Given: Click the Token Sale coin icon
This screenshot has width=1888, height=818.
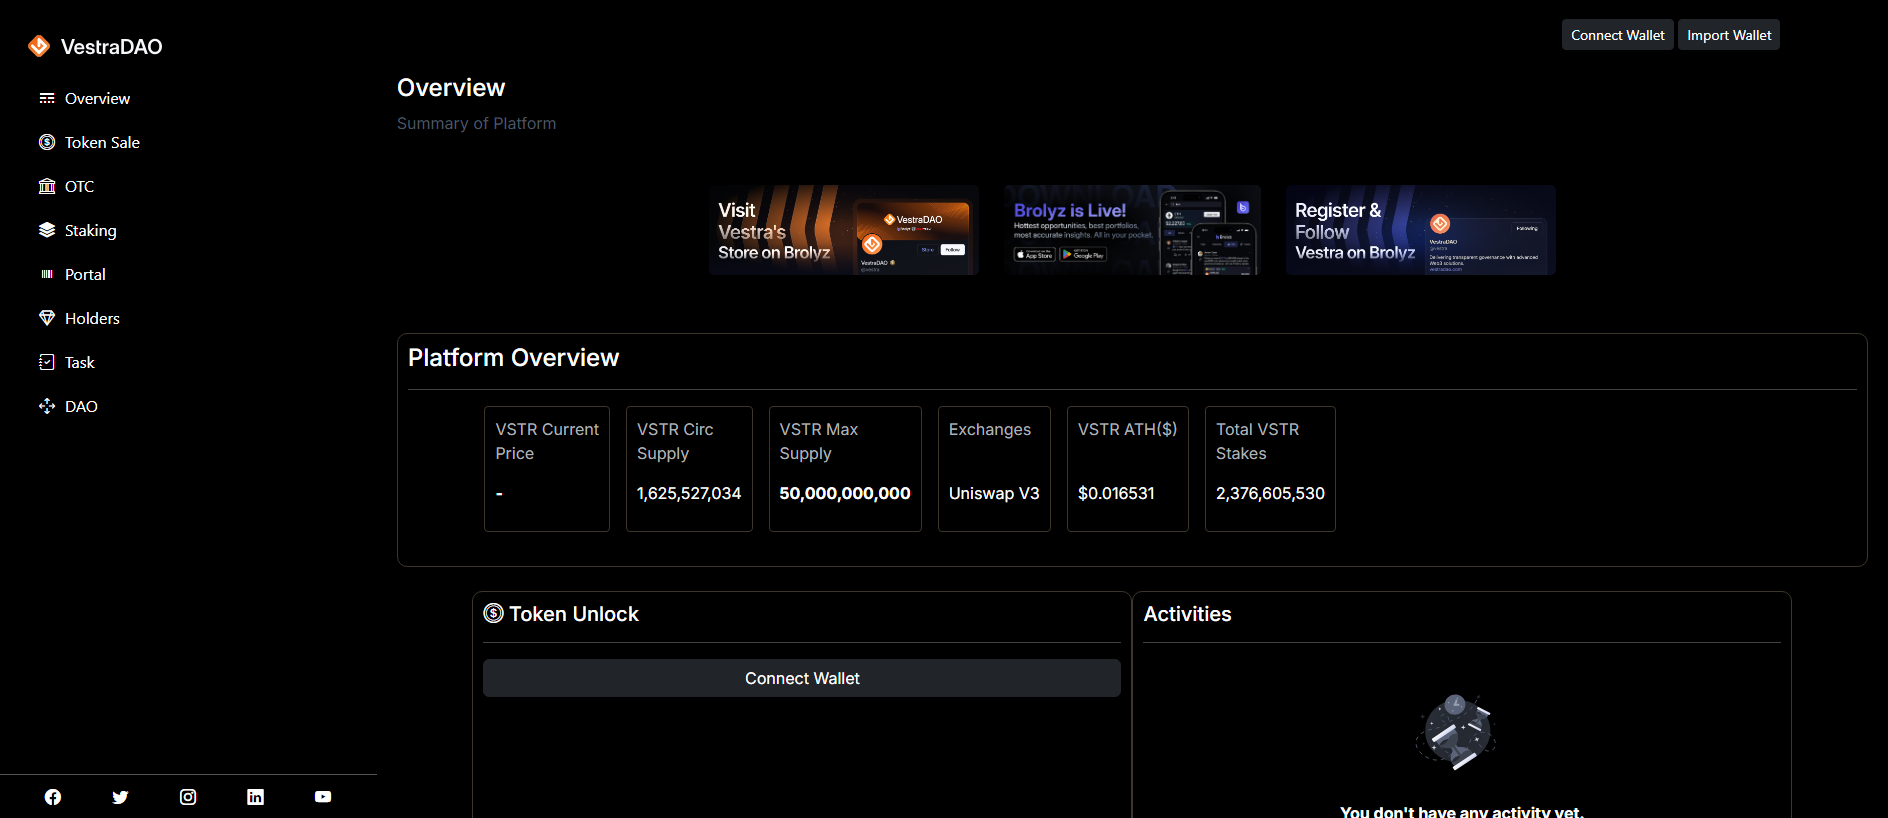Looking at the screenshot, I should pos(47,142).
